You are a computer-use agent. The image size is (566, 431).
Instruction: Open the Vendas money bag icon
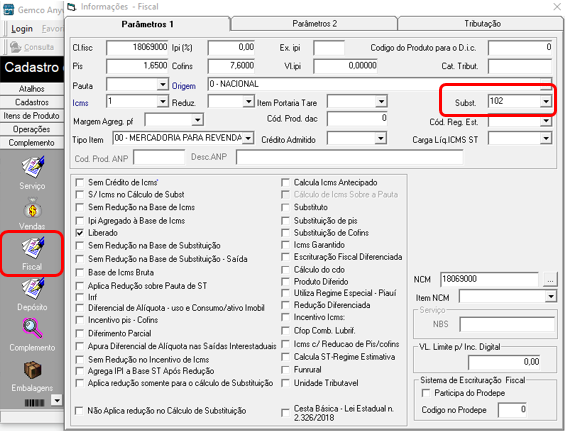pos(32,208)
